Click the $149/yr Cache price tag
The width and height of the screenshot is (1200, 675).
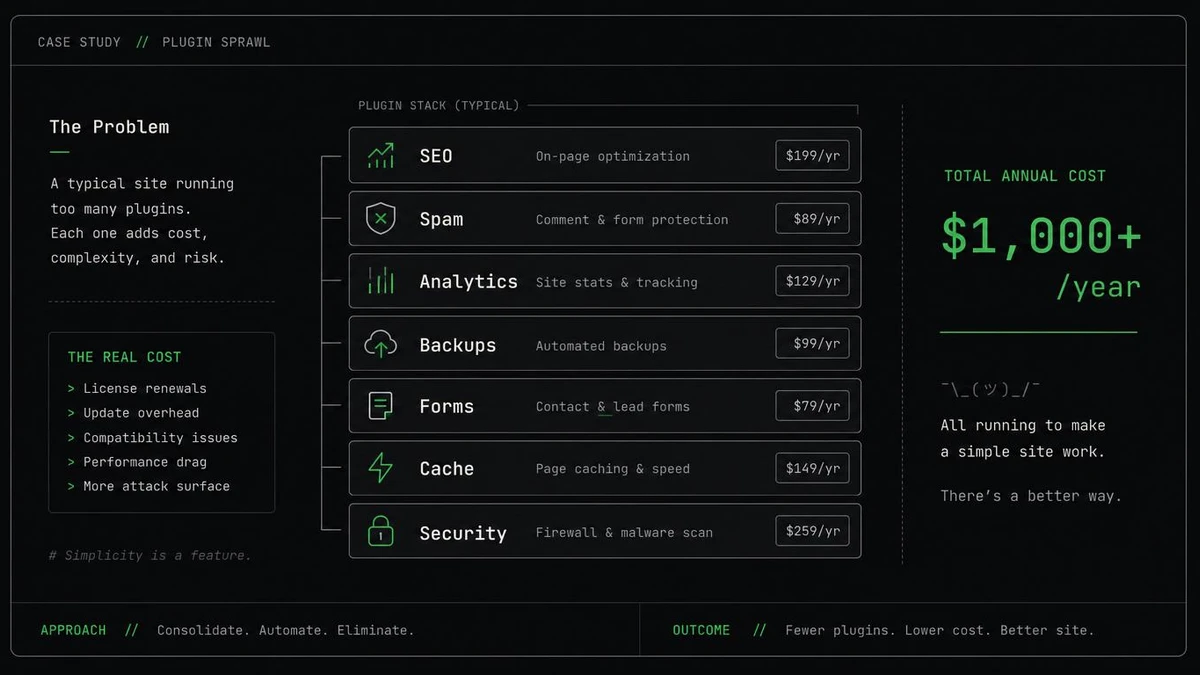(812, 468)
